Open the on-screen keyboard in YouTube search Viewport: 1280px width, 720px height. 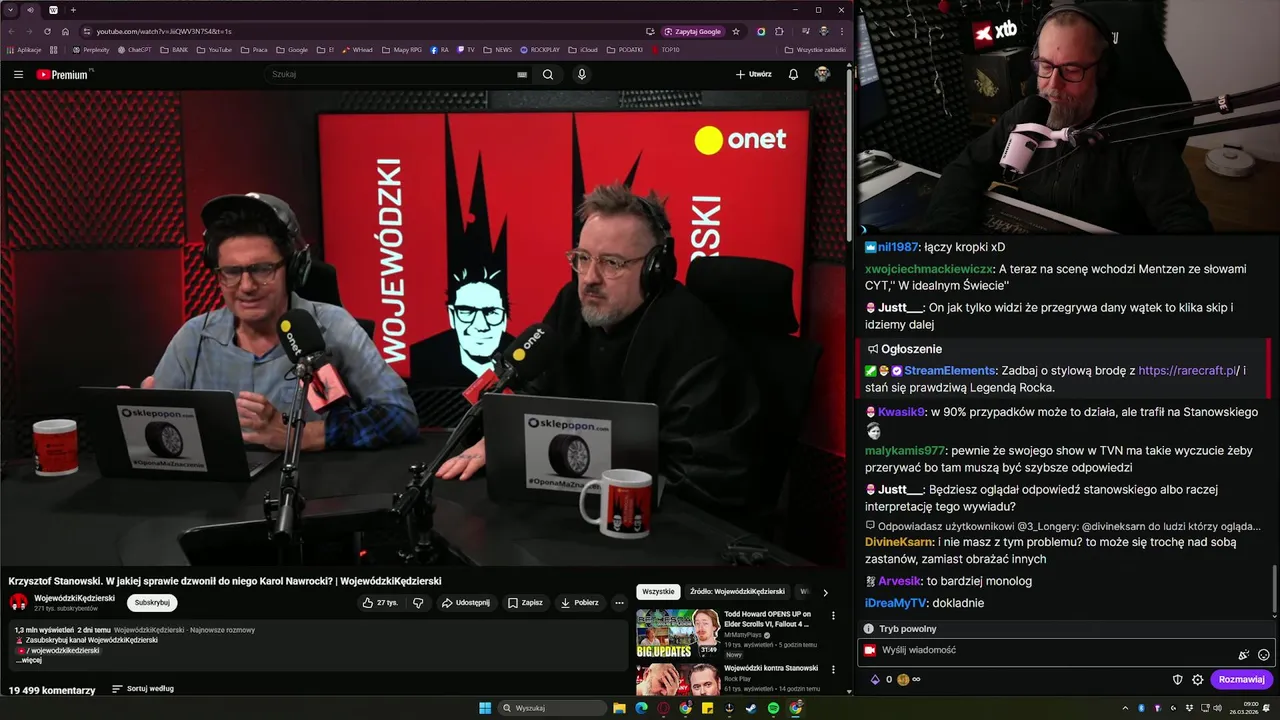[x=522, y=74]
